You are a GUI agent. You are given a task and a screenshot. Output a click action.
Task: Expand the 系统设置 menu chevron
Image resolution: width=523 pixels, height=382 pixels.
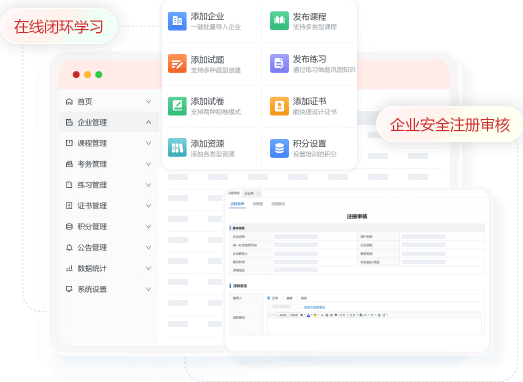pyautogui.click(x=148, y=289)
